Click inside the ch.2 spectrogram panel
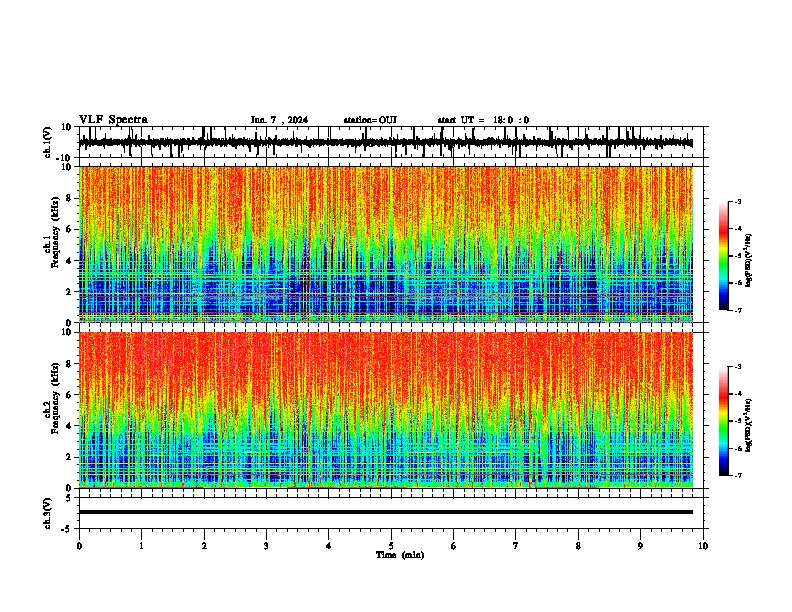Image resolution: width=792 pixels, height=612 pixels. coord(386,410)
